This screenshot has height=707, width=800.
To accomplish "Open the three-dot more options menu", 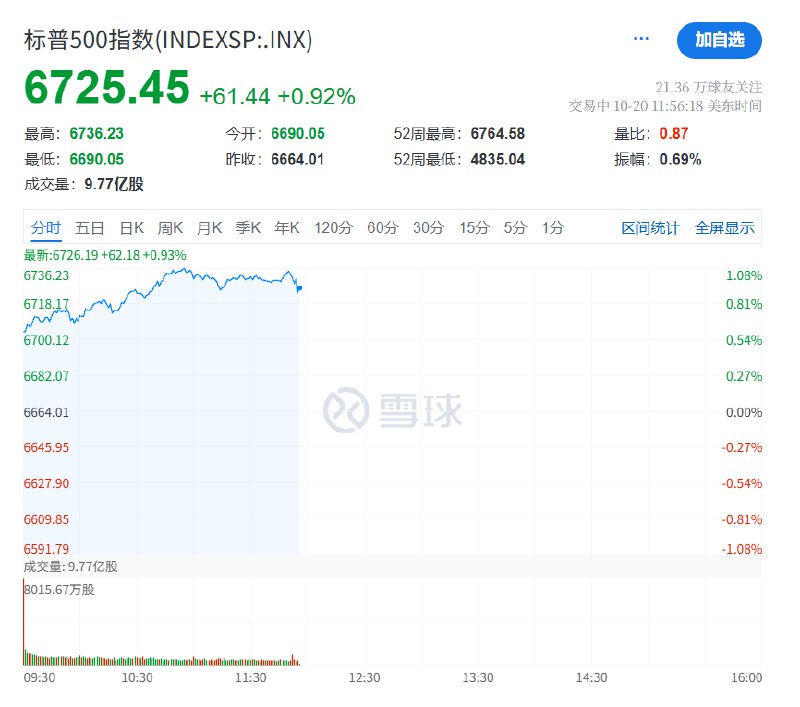I will 641,38.
